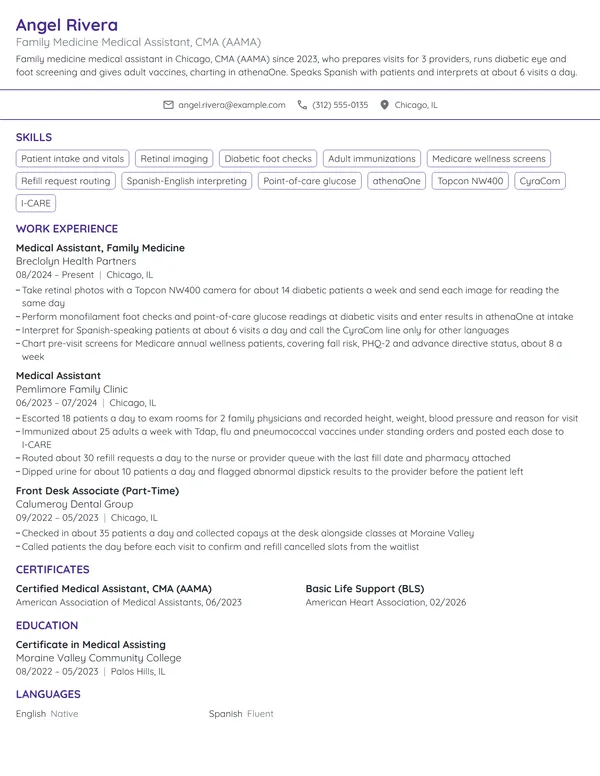600x776 pixels.
Task: Click the Family Medicine Medical Assistant subtitle
Action: coord(138,42)
